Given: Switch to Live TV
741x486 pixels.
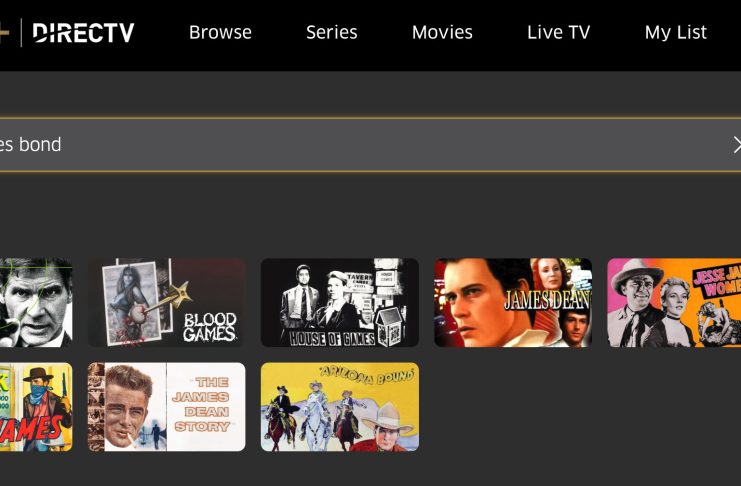Looking at the screenshot, I should [558, 32].
